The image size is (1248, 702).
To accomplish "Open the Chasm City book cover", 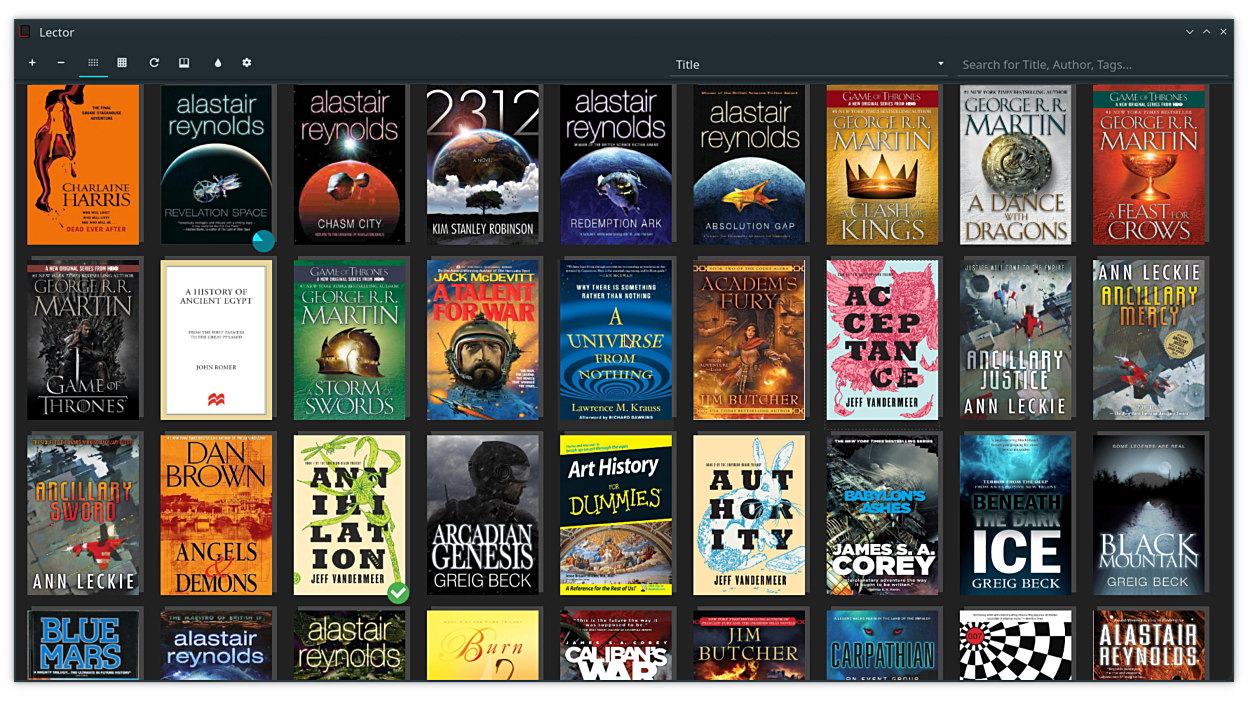I will (x=349, y=164).
